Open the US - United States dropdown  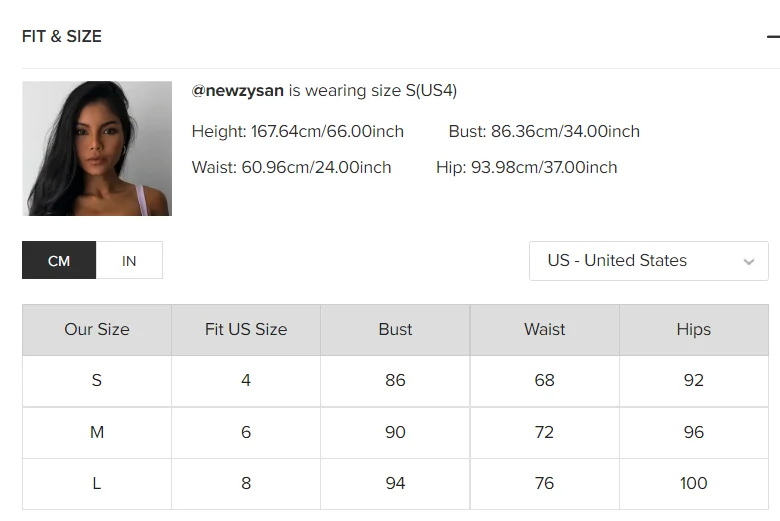648,261
